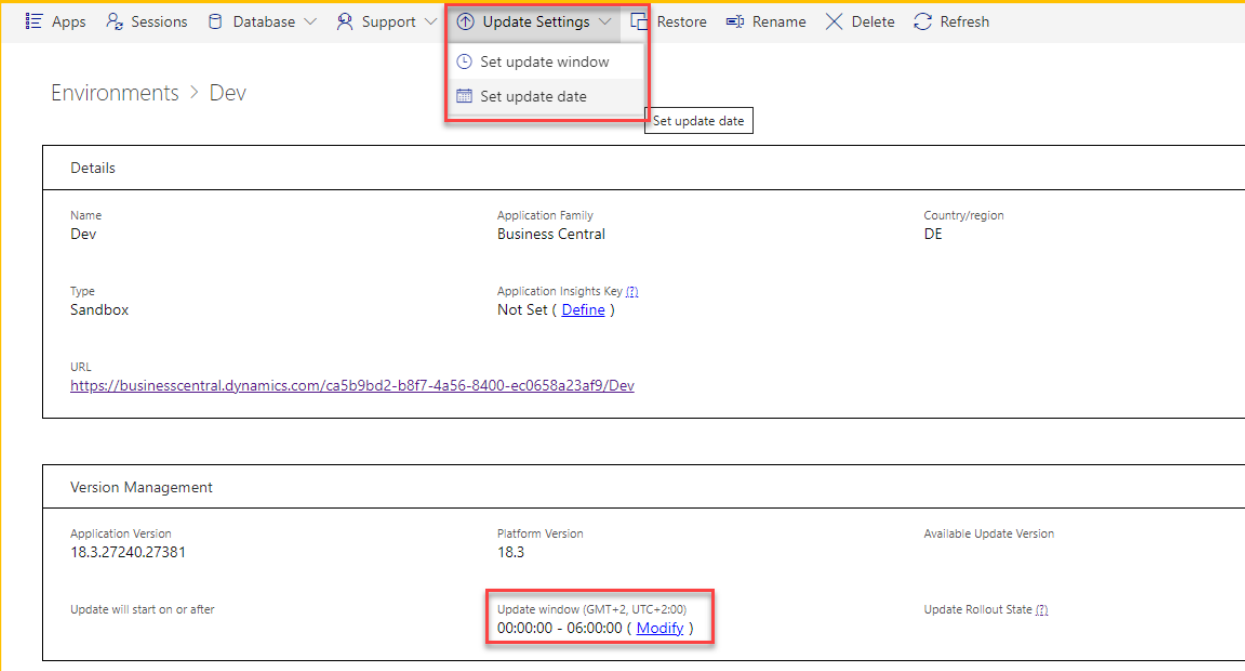Click the Define link for Application Insights
Screen dimensions: 1245x671
583,310
